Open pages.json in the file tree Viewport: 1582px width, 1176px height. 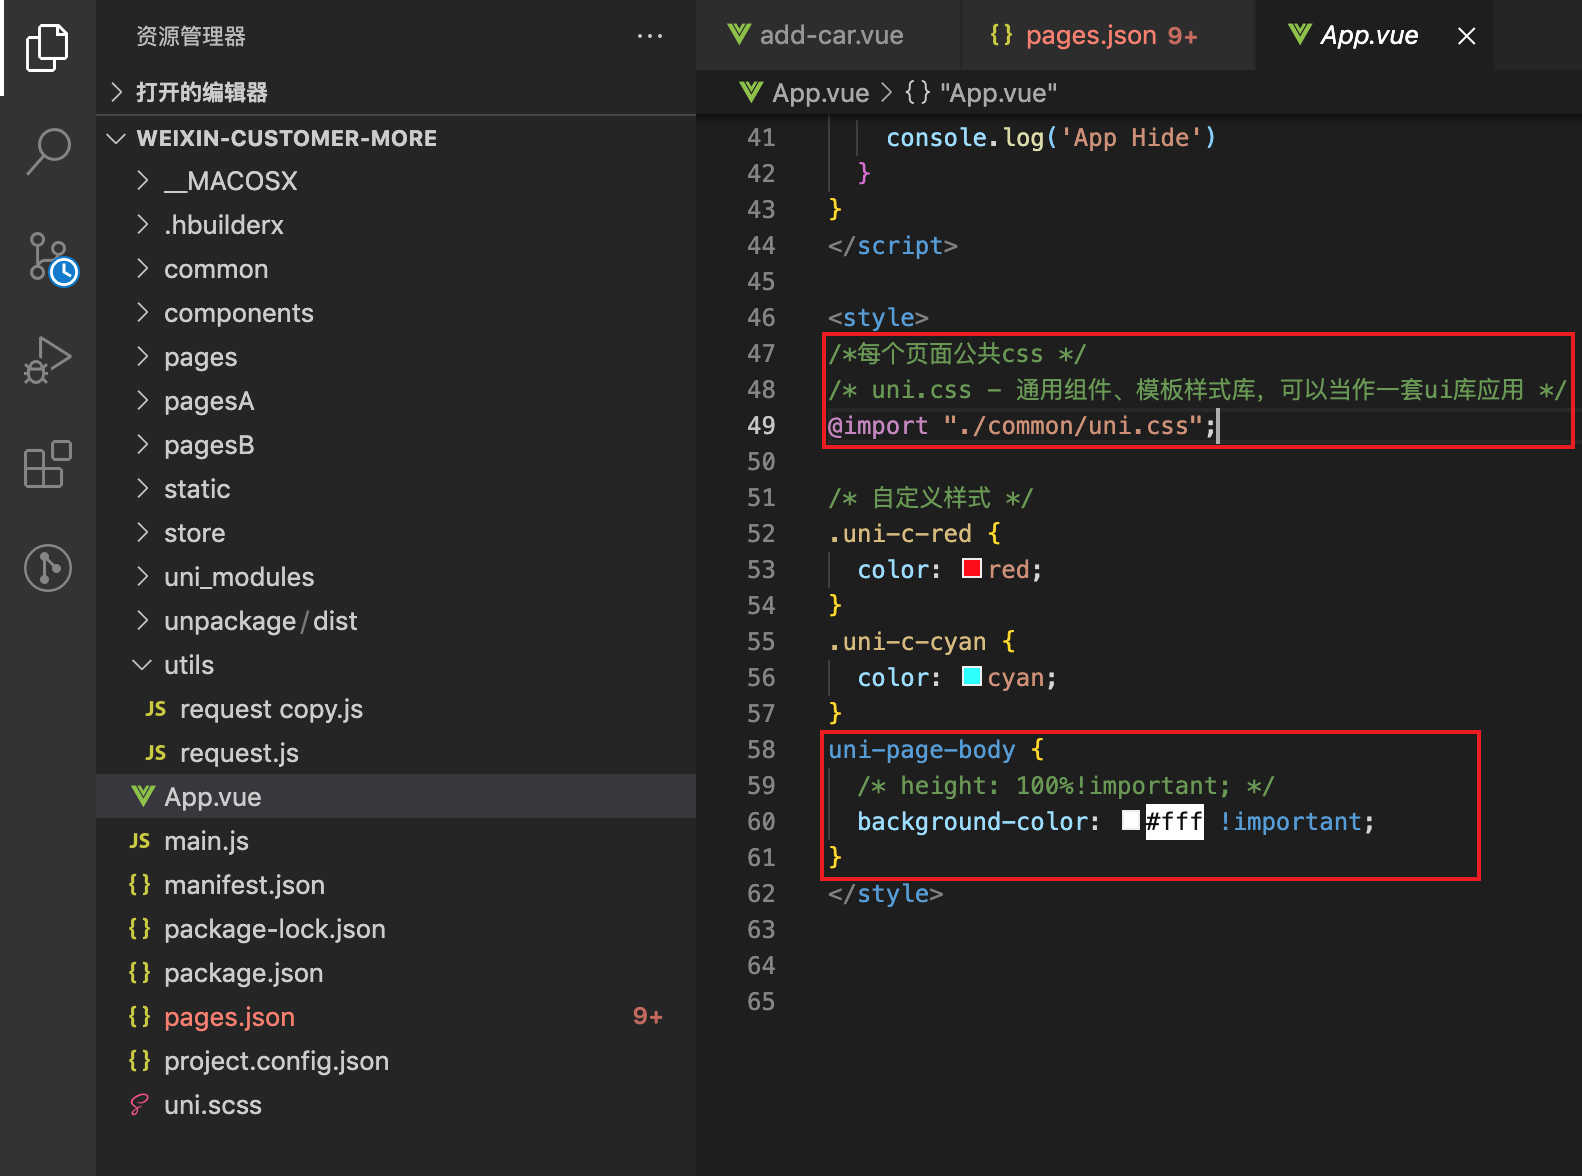(x=396, y=1017)
